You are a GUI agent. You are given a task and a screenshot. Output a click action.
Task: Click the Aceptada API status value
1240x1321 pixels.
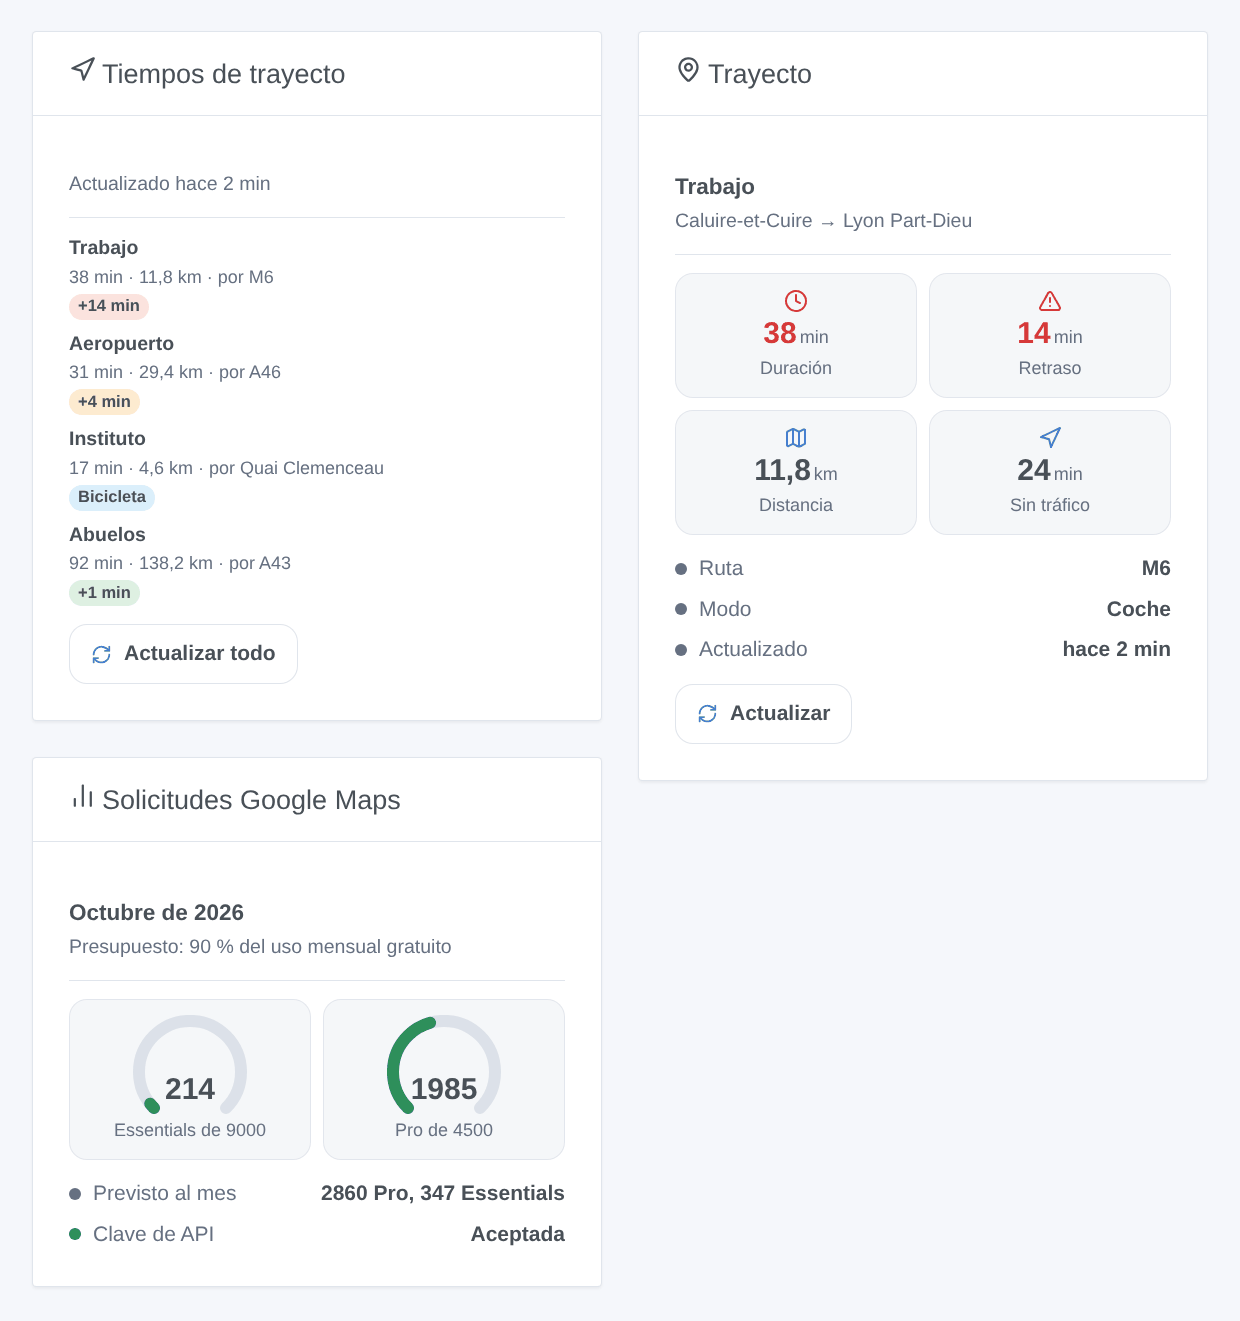tap(518, 1234)
